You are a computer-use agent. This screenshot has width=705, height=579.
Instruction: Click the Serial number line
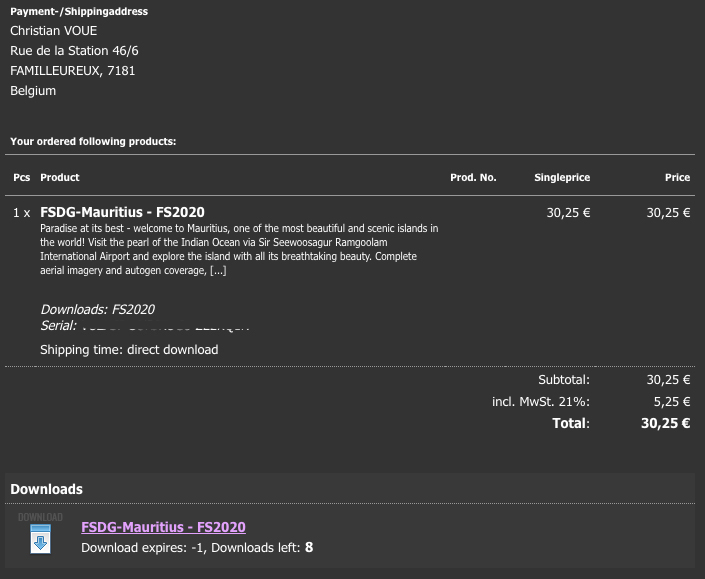(144, 326)
